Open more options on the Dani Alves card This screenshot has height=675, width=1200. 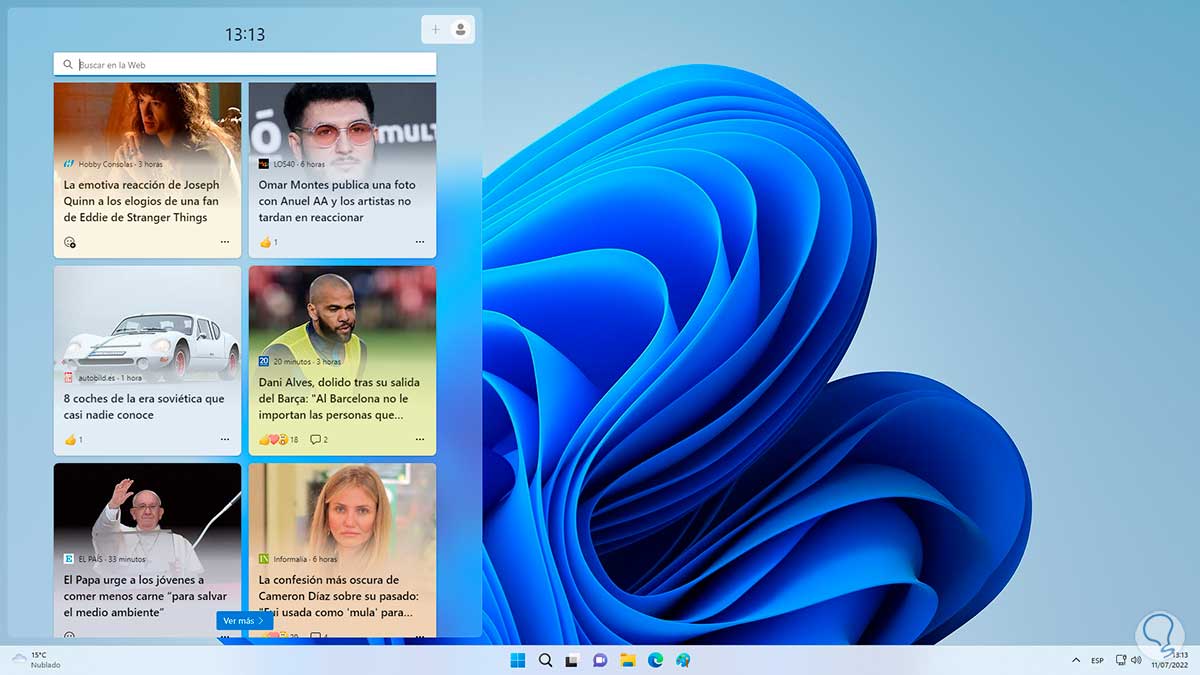[420, 440]
